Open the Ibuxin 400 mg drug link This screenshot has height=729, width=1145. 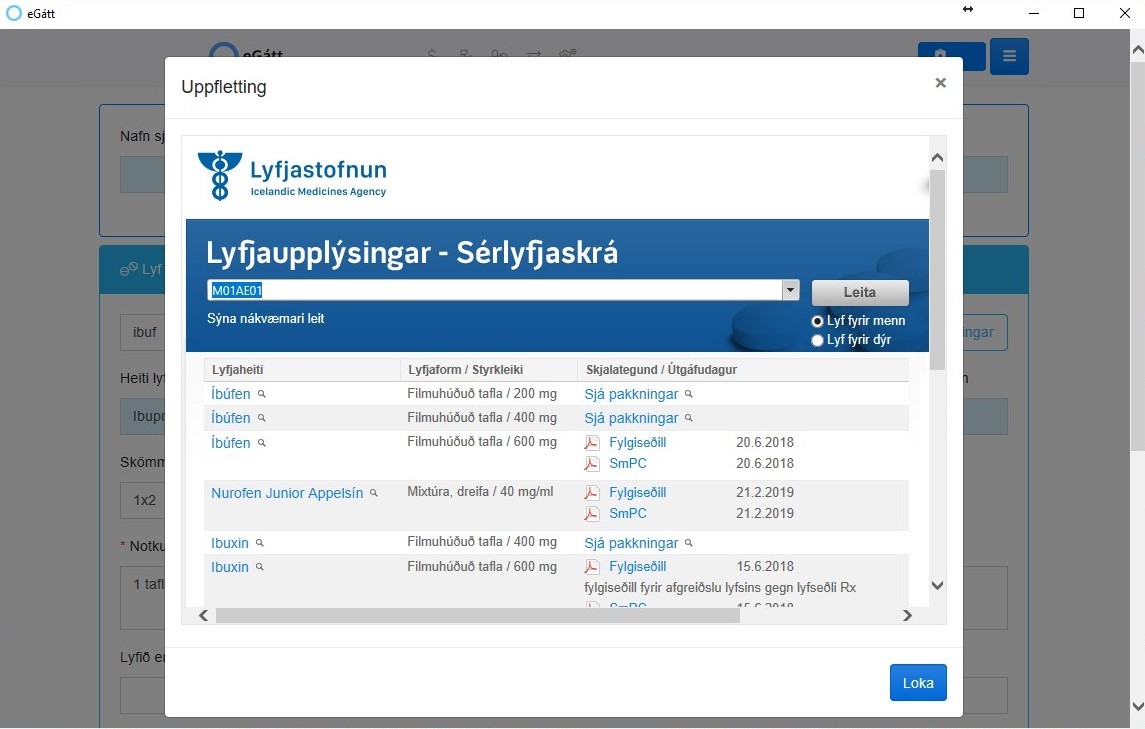pyautogui.click(x=230, y=543)
